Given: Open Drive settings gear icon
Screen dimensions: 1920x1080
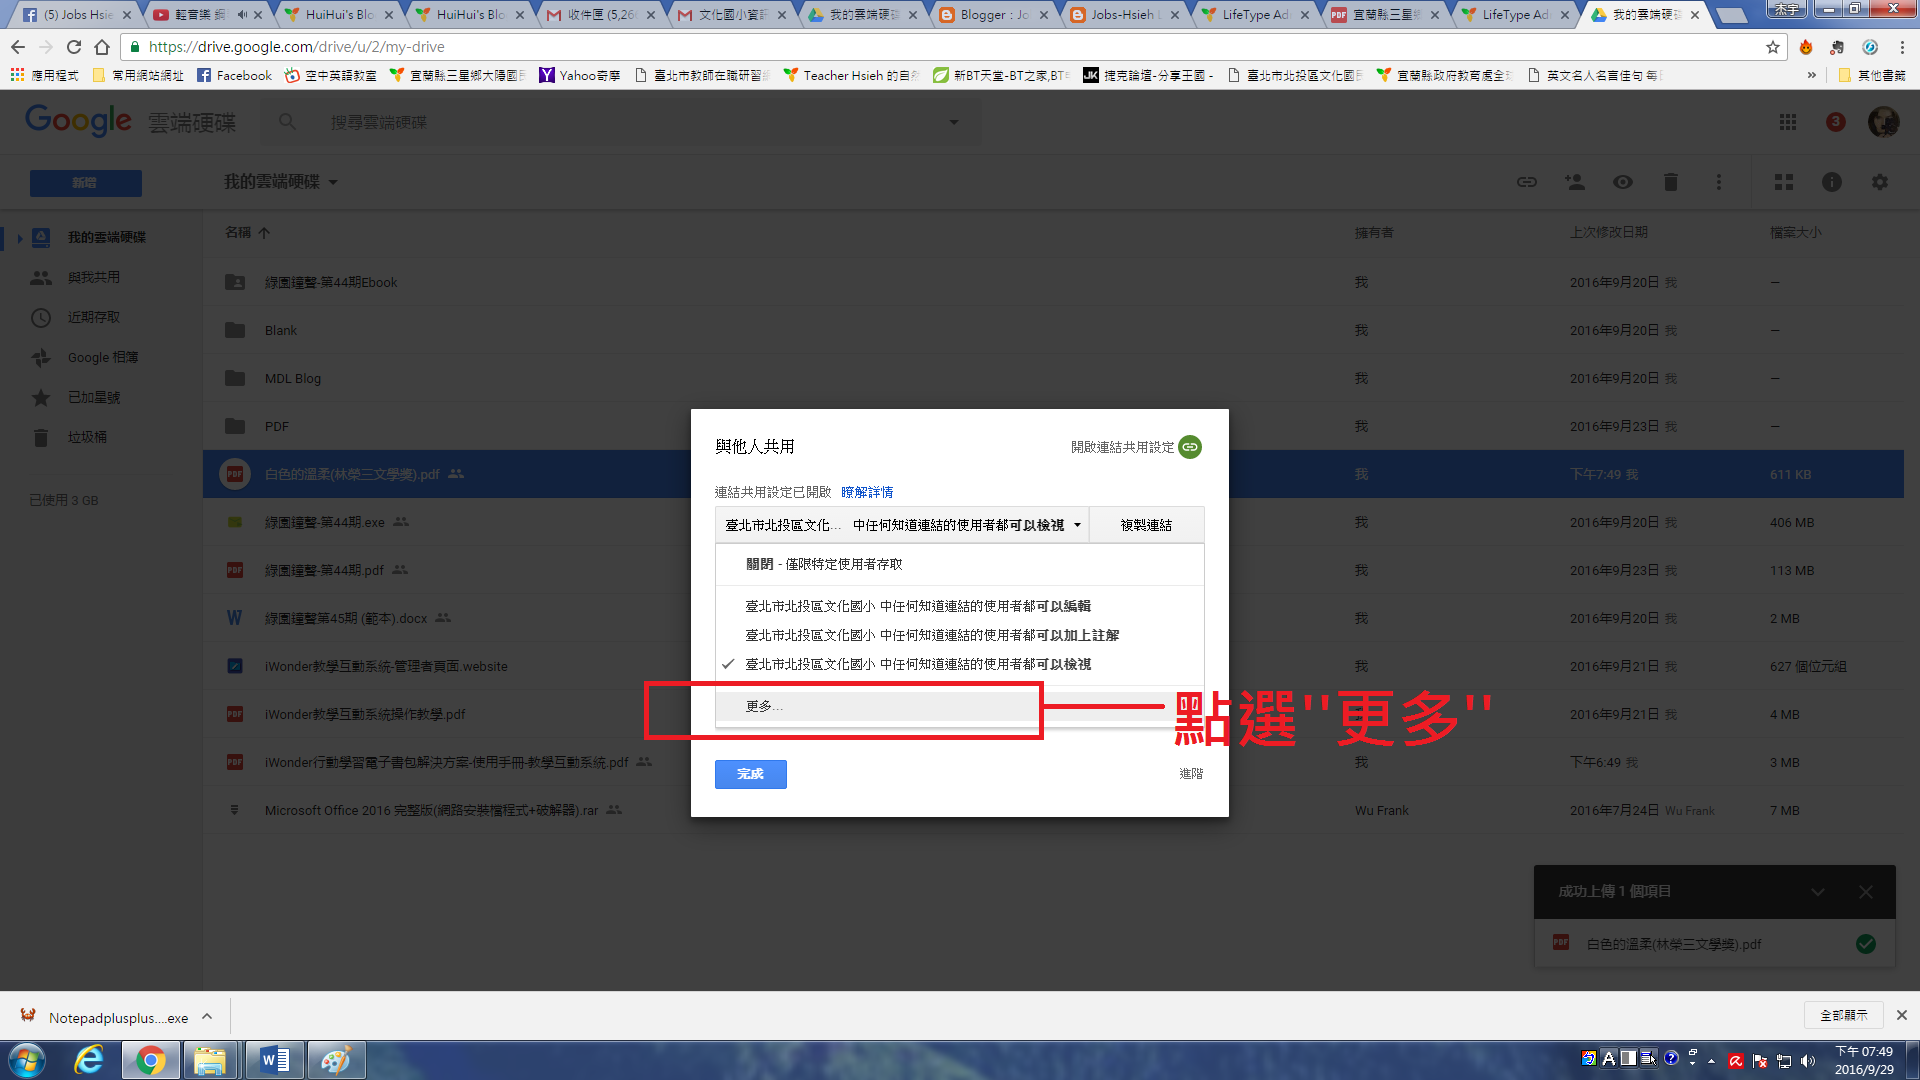Looking at the screenshot, I should click(1880, 182).
